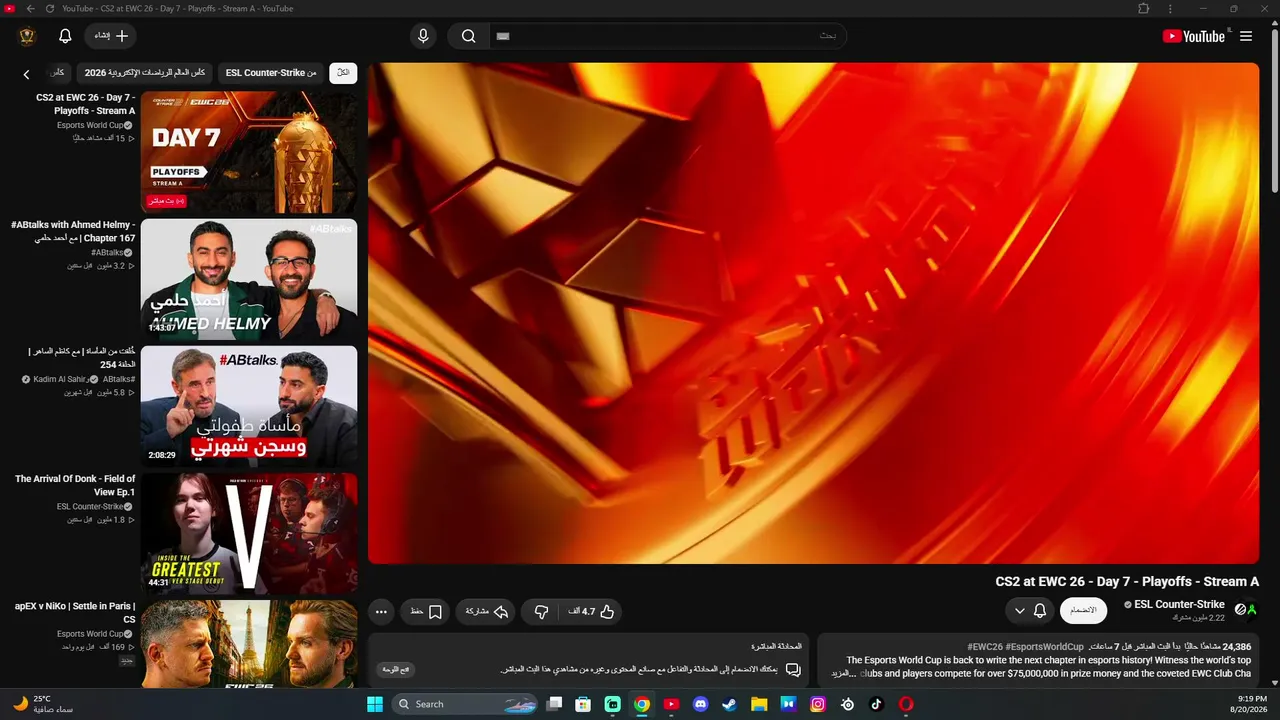Click the create video plus button
1280x720 pixels.
[111, 36]
